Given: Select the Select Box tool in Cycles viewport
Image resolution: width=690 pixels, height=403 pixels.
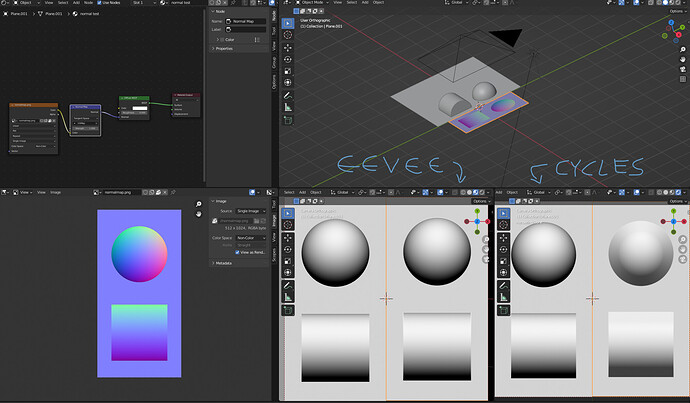Looking at the screenshot, I should [x=503, y=213].
